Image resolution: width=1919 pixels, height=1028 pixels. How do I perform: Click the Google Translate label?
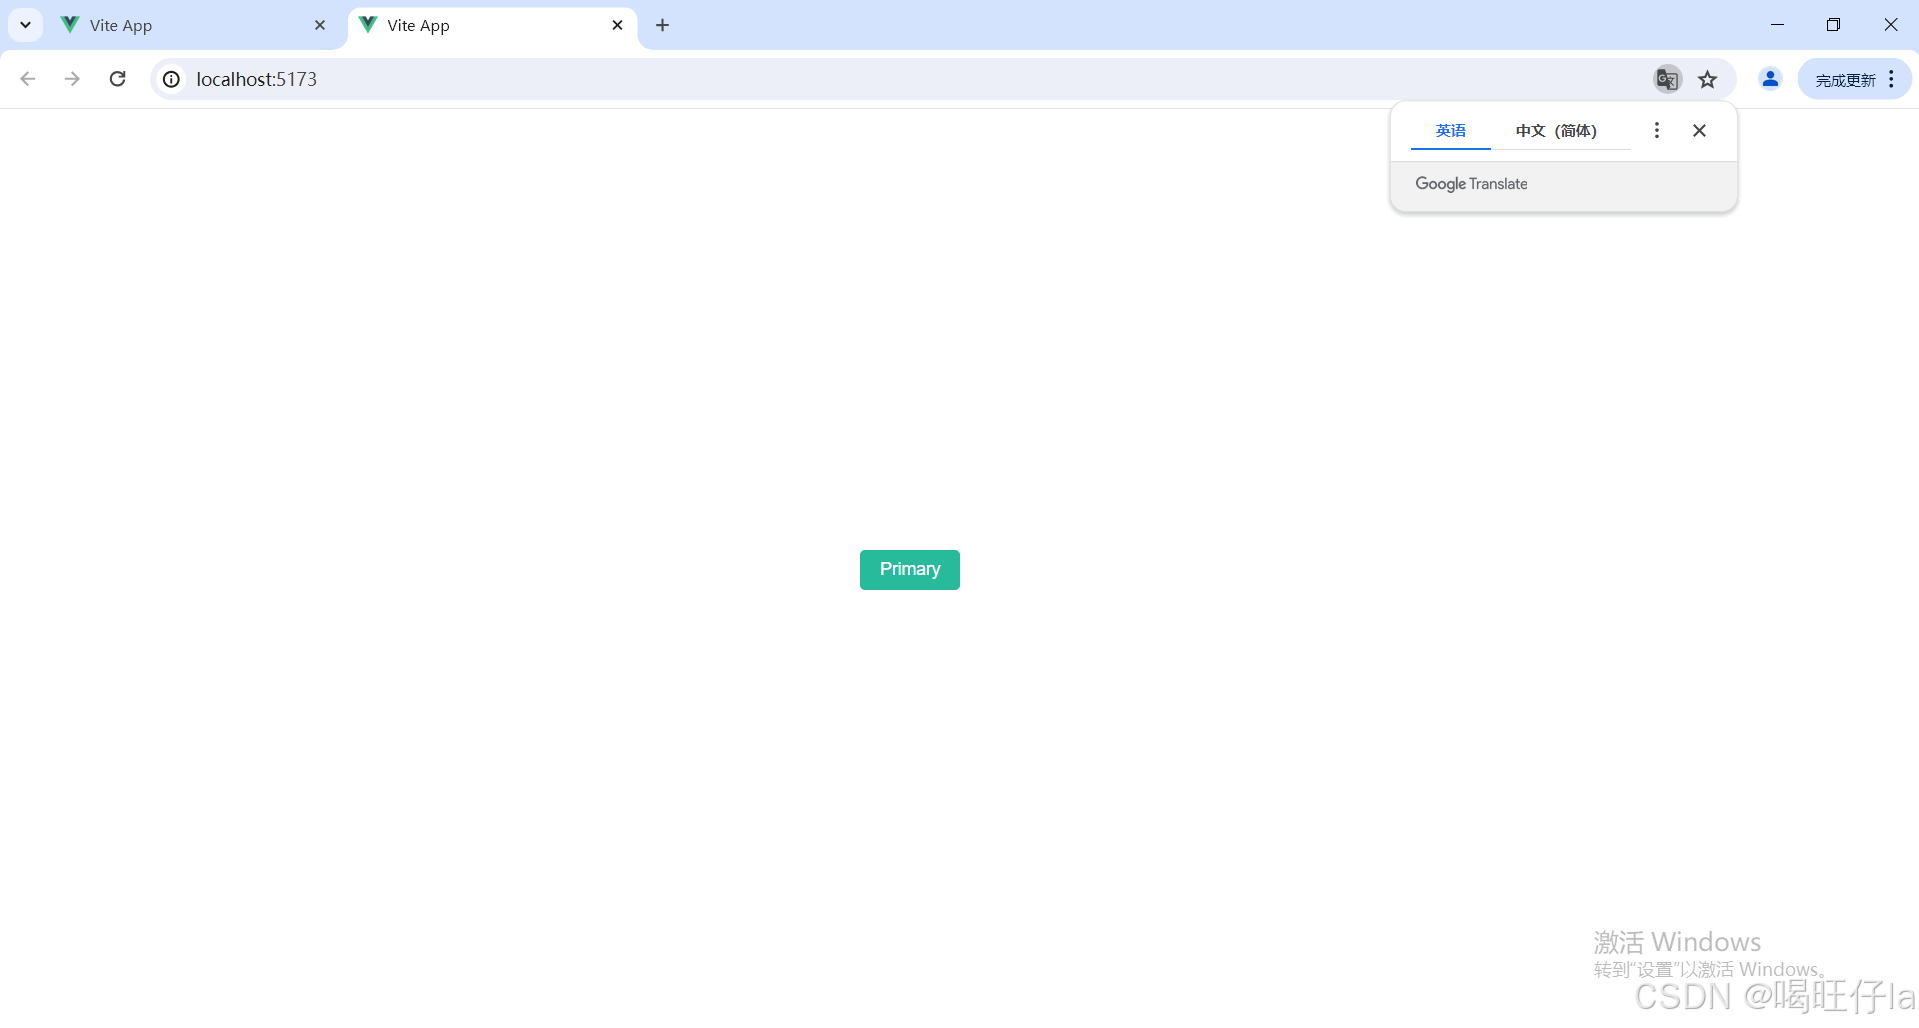(x=1471, y=184)
